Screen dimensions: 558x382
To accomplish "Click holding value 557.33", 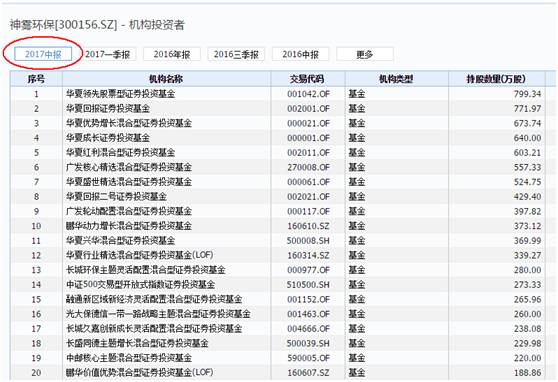I will [x=527, y=167].
